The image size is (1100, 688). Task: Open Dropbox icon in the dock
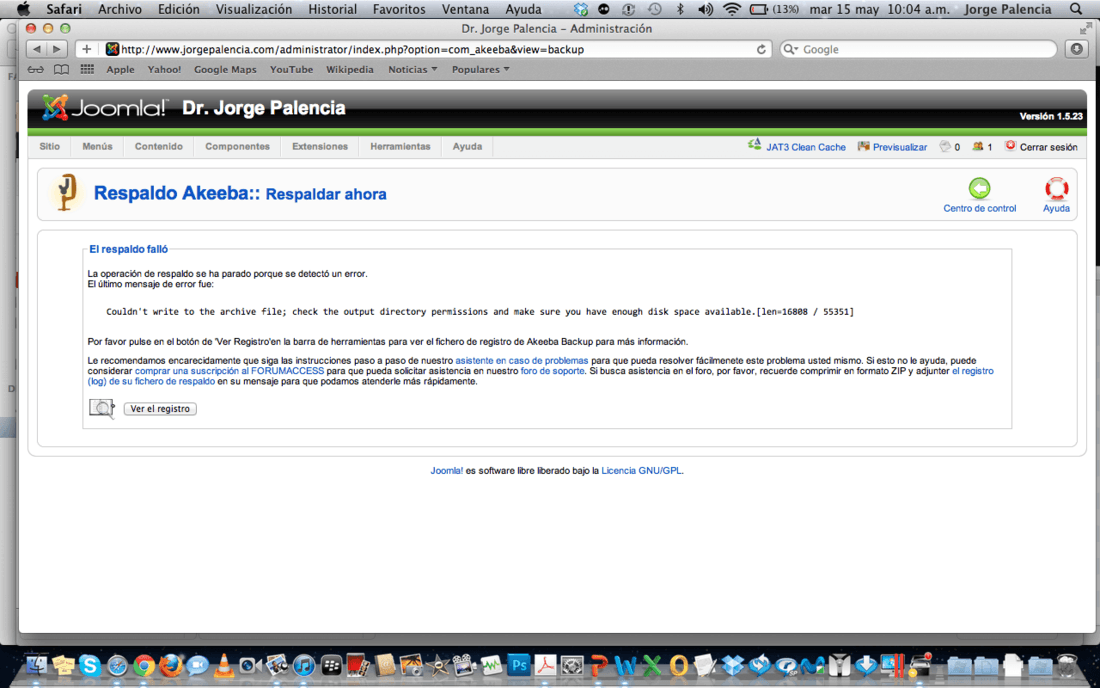[733, 665]
